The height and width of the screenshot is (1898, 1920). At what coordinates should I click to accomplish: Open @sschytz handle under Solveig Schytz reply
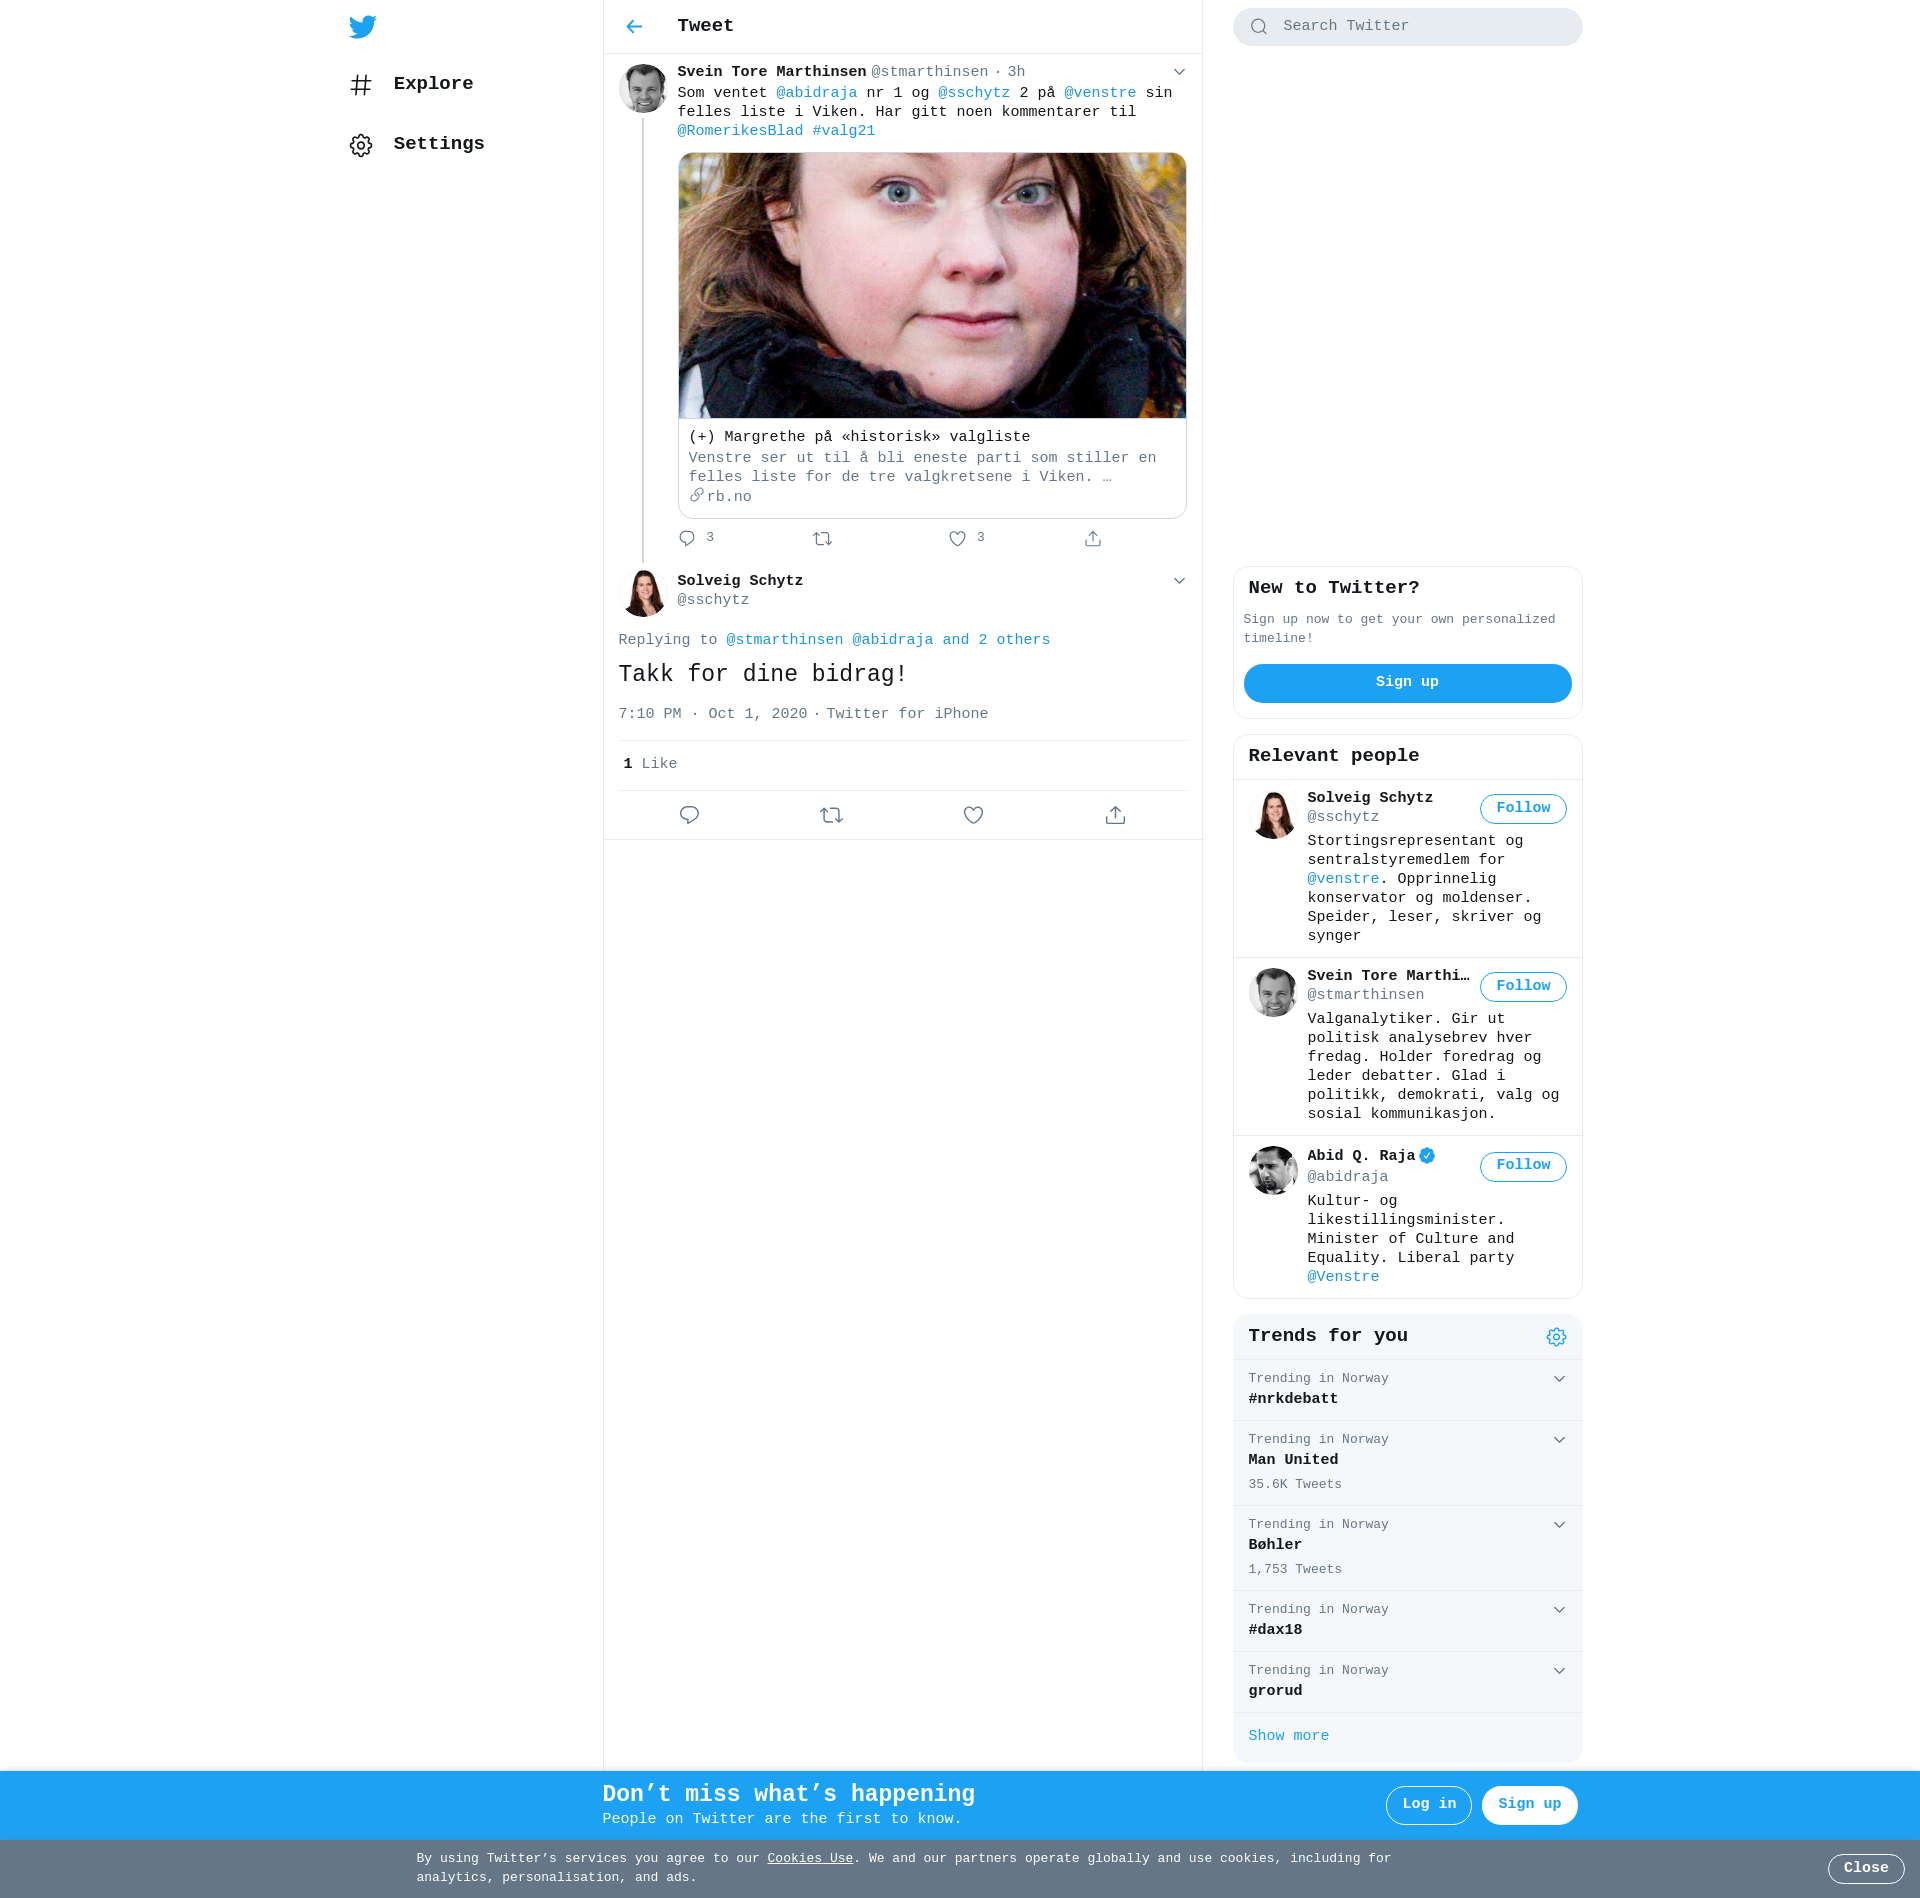point(712,600)
